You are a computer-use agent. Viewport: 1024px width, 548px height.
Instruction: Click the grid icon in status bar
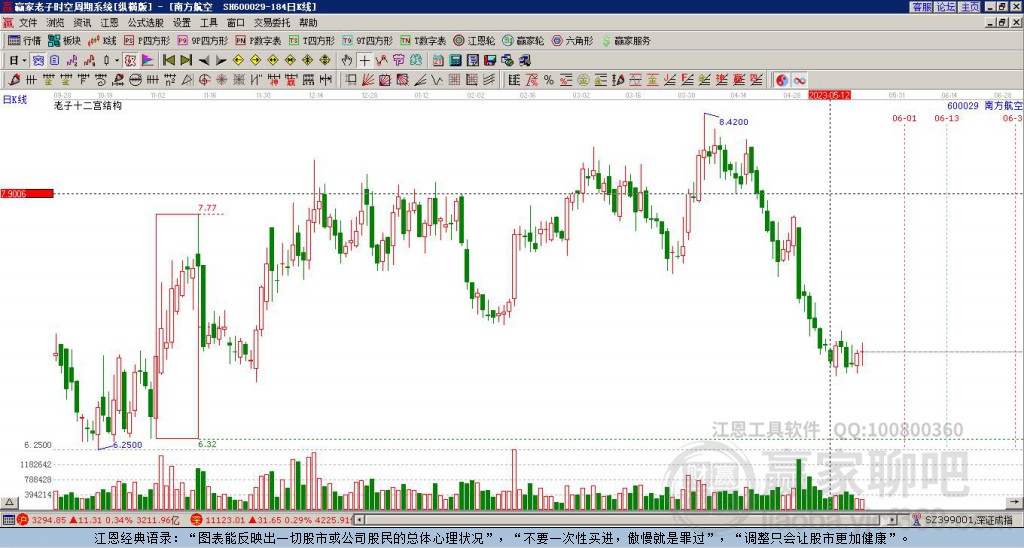click(8, 520)
